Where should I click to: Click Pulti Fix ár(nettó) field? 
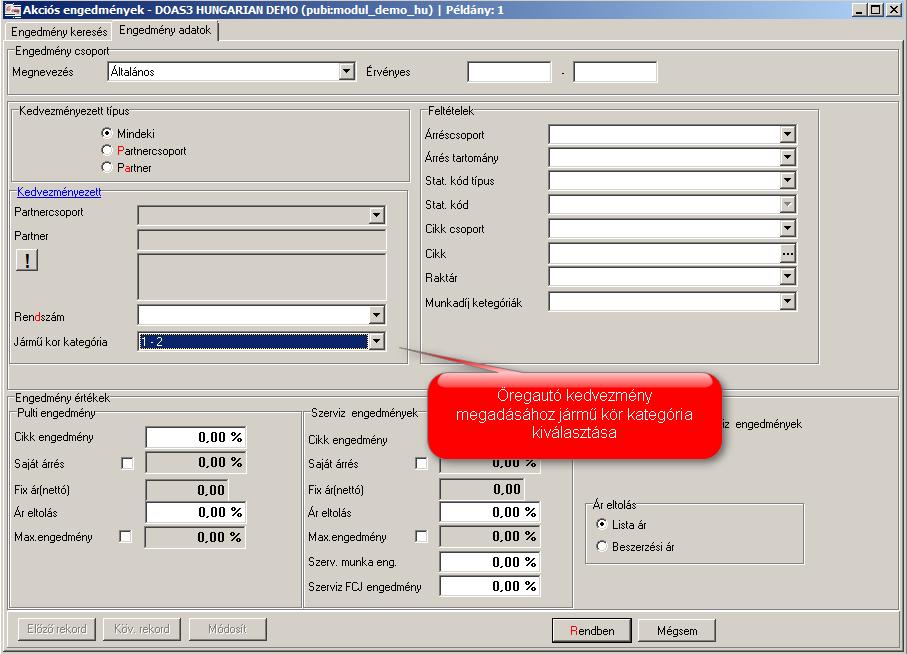click(187, 490)
